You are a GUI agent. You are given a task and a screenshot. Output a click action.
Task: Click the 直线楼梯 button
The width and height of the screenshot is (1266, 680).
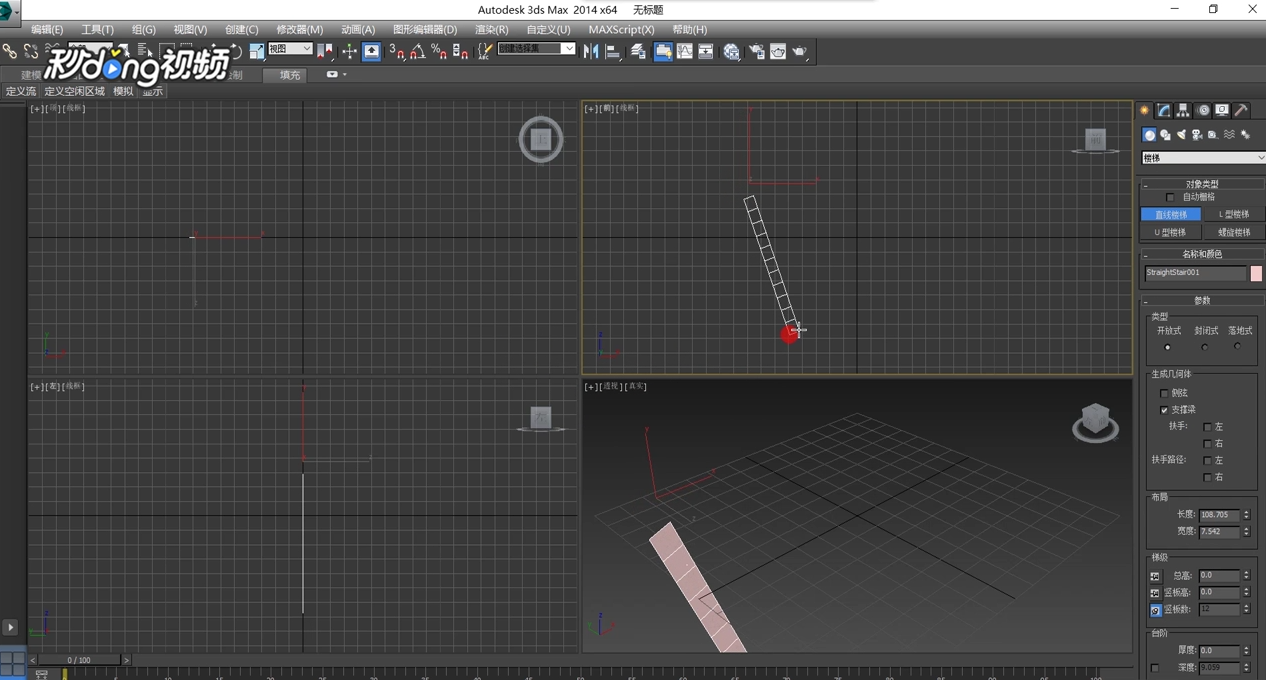pyautogui.click(x=1171, y=214)
